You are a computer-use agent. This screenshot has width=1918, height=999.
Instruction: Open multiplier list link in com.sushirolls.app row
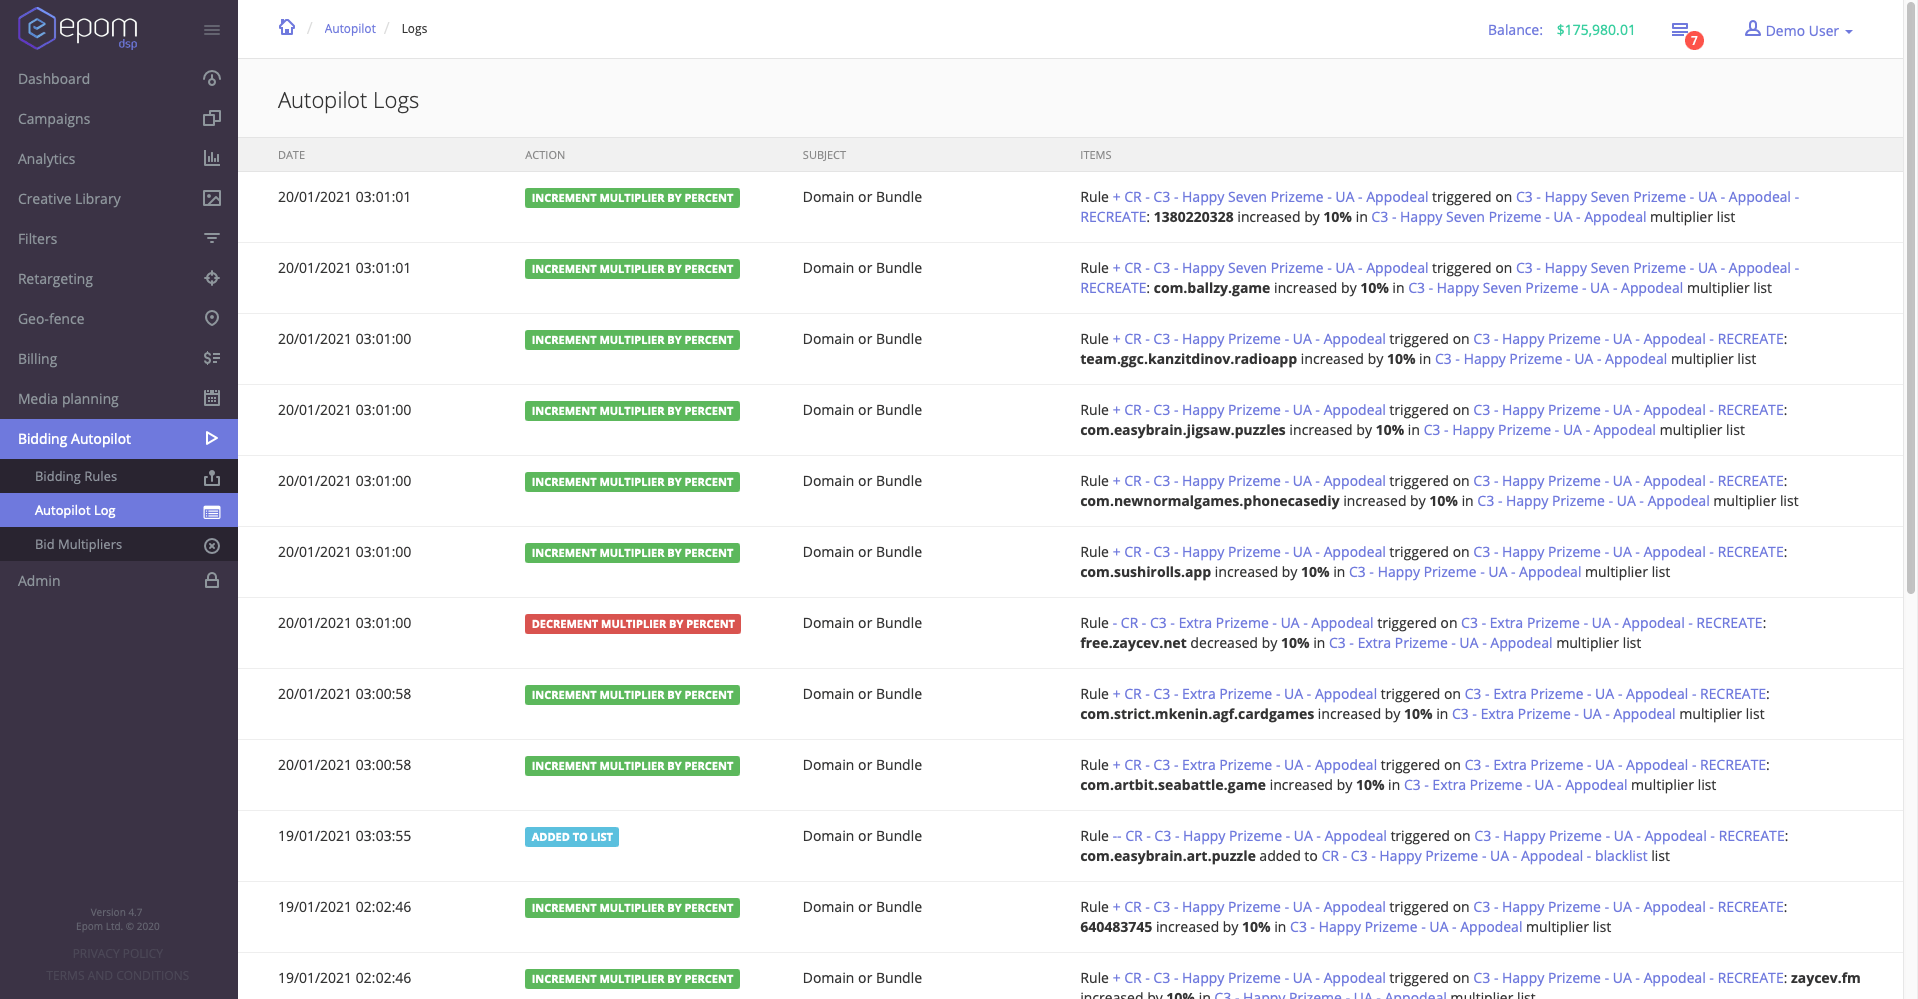point(1465,572)
